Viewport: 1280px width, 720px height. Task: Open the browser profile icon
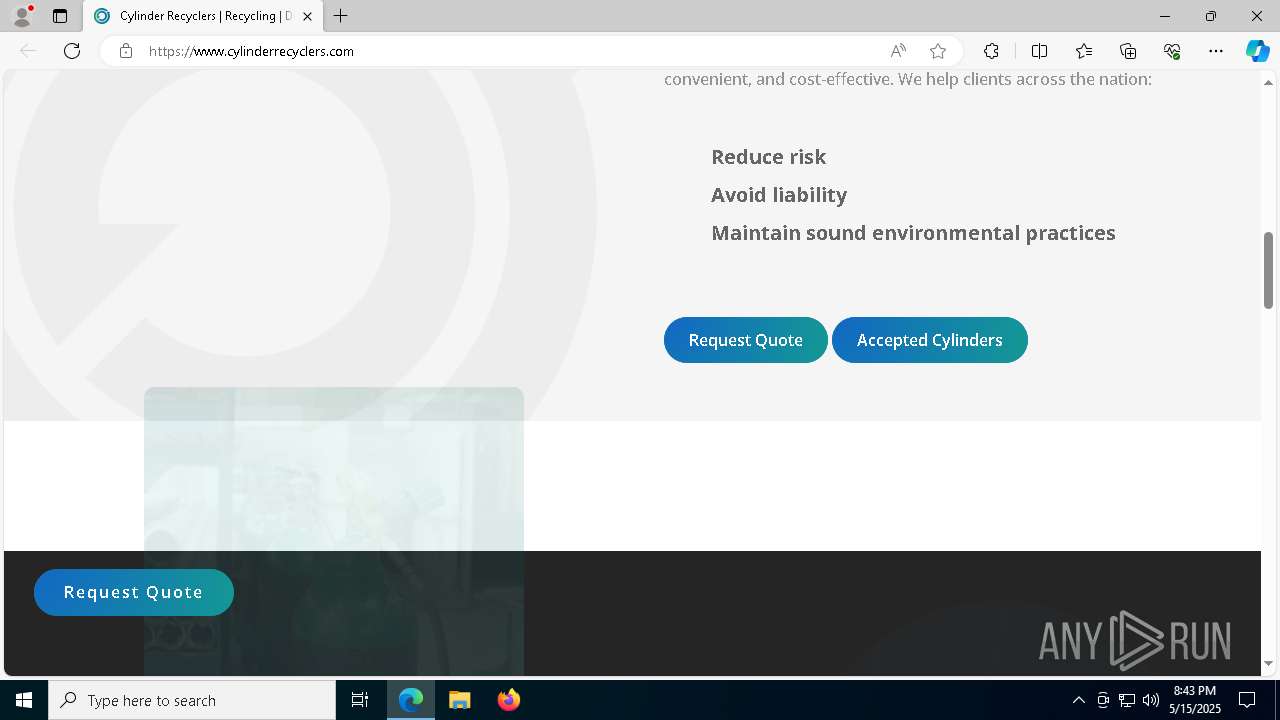[22, 16]
